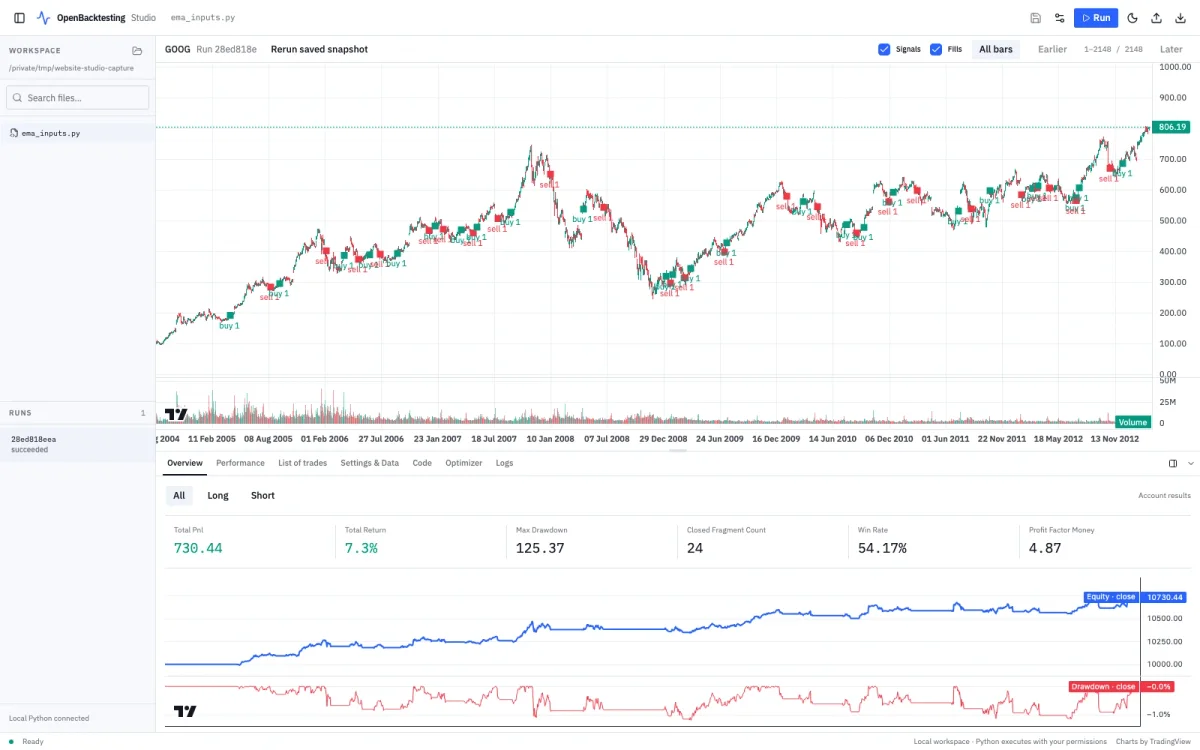The image size is (1200, 750).
Task: Click the Volume label on chart
Action: [1132, 422]
